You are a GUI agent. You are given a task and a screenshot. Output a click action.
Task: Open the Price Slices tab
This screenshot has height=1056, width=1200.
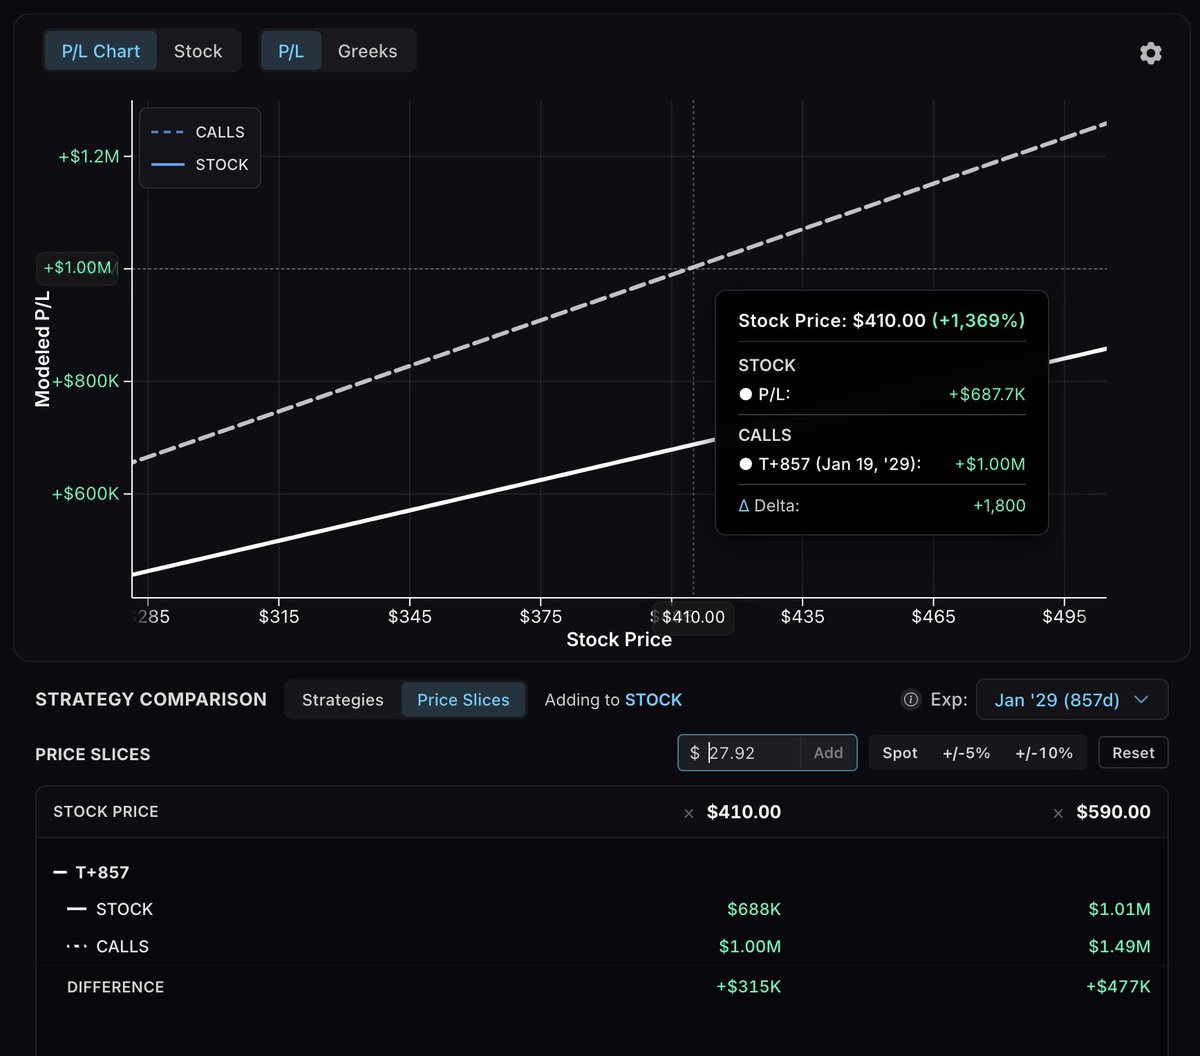pyautogui.click(x=463, y=700)
